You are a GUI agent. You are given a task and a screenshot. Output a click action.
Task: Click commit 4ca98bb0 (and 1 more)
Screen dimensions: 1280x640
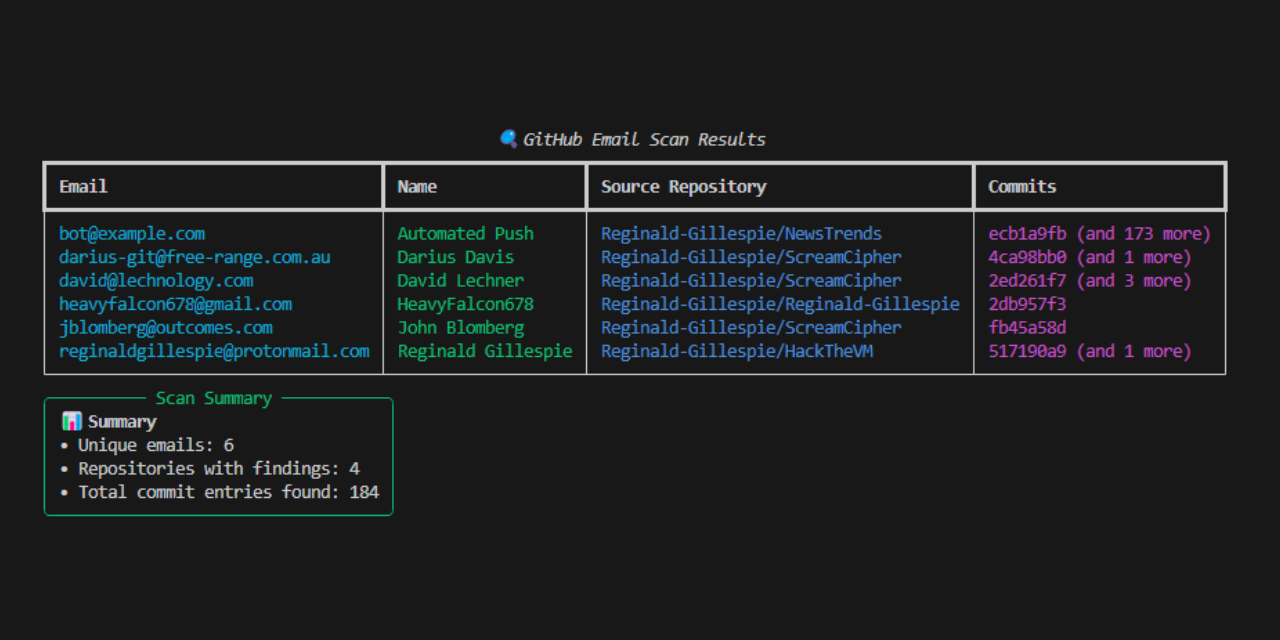1090,257
